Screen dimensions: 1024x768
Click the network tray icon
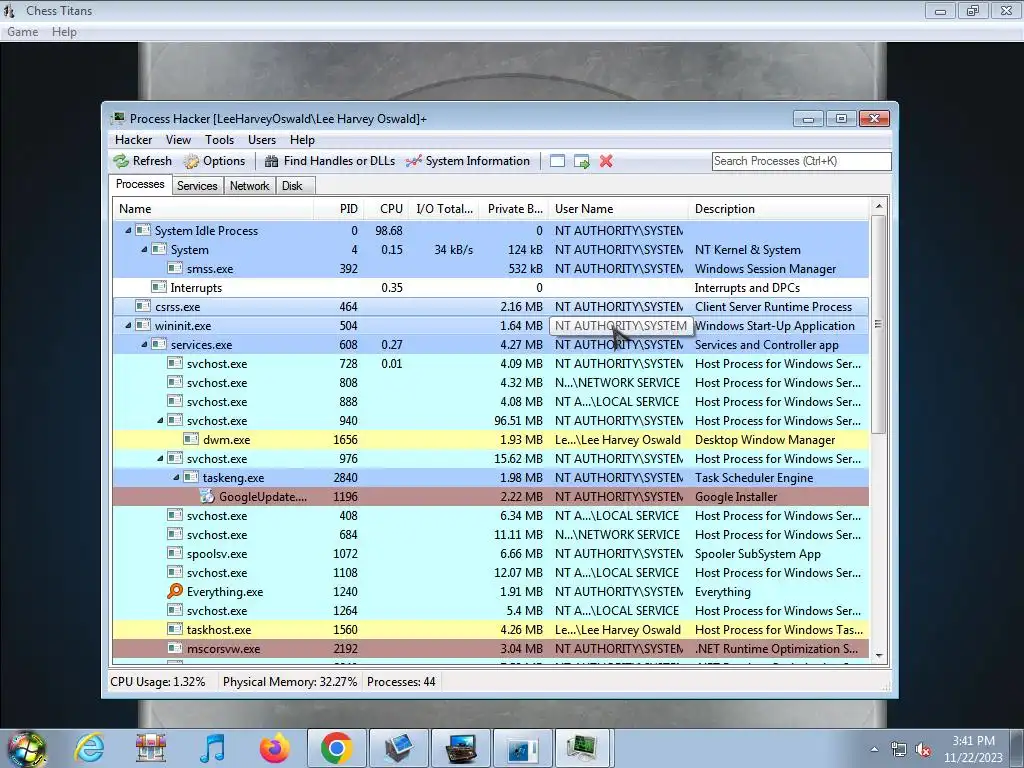coord(899,749)
